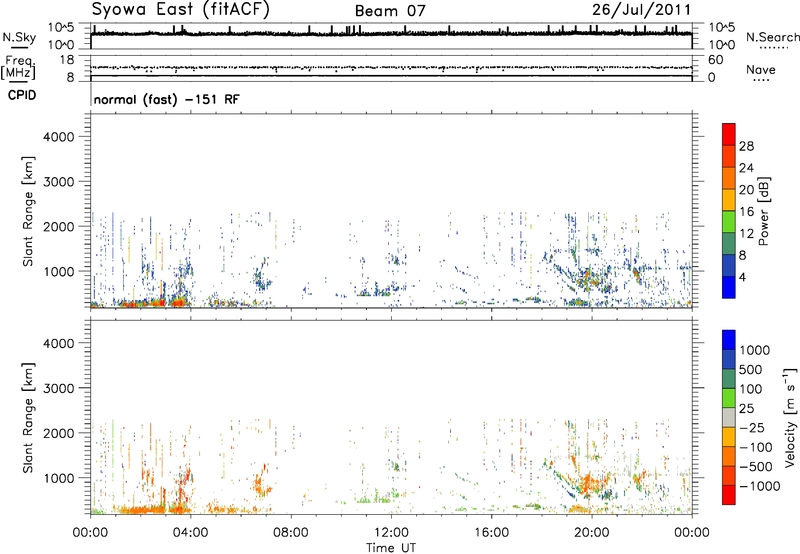Click the "3000" tick on the velocity panel
Screen dimensions: 800x554
(59, 388)
